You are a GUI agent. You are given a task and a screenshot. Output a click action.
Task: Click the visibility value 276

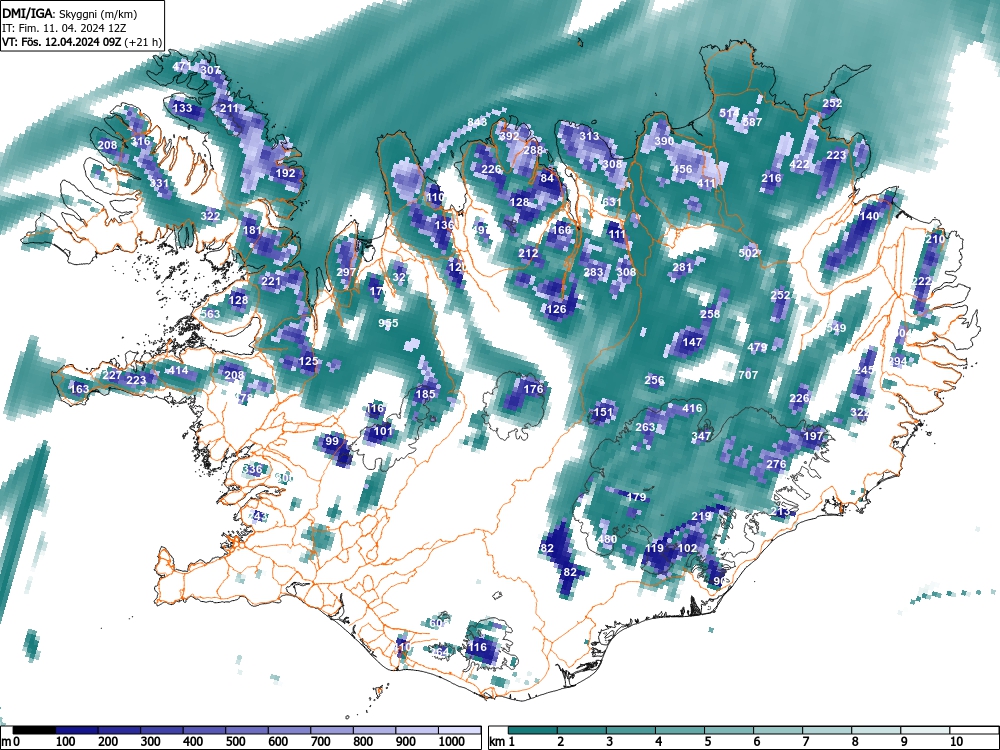(x=776, y=464)
